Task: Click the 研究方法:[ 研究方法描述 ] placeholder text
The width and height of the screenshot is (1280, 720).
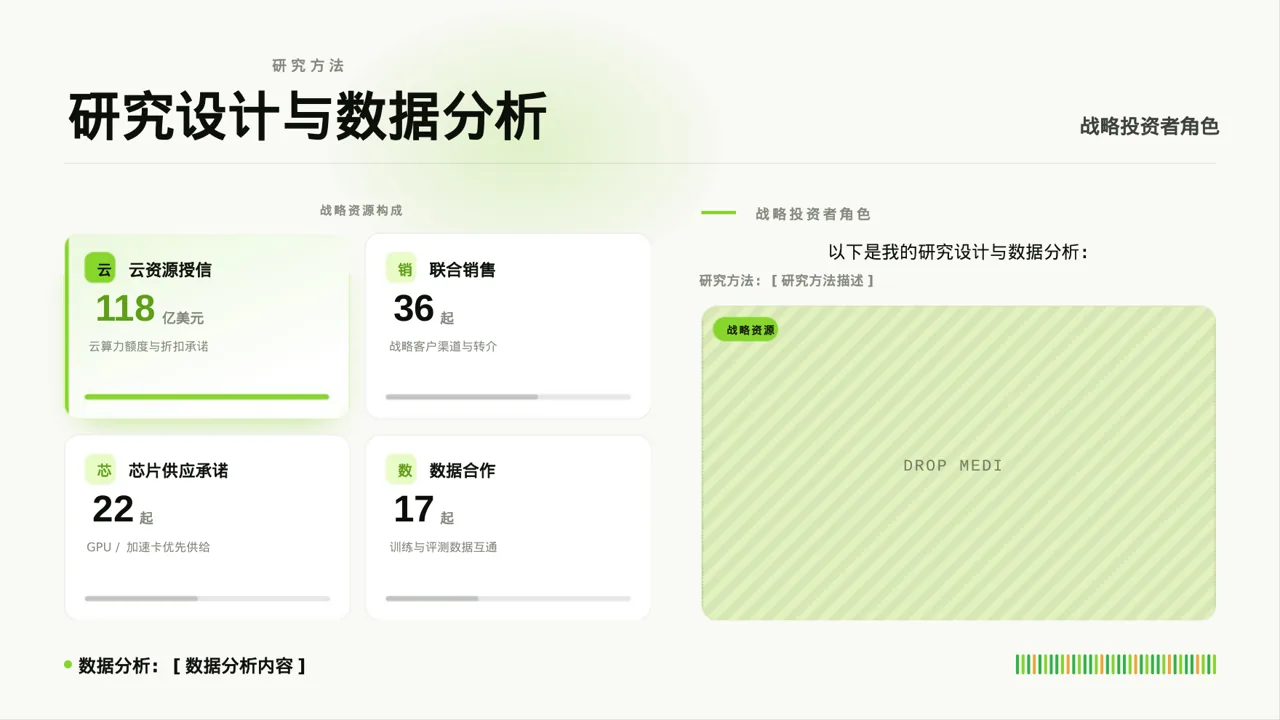Action: [x=787, y=281]
